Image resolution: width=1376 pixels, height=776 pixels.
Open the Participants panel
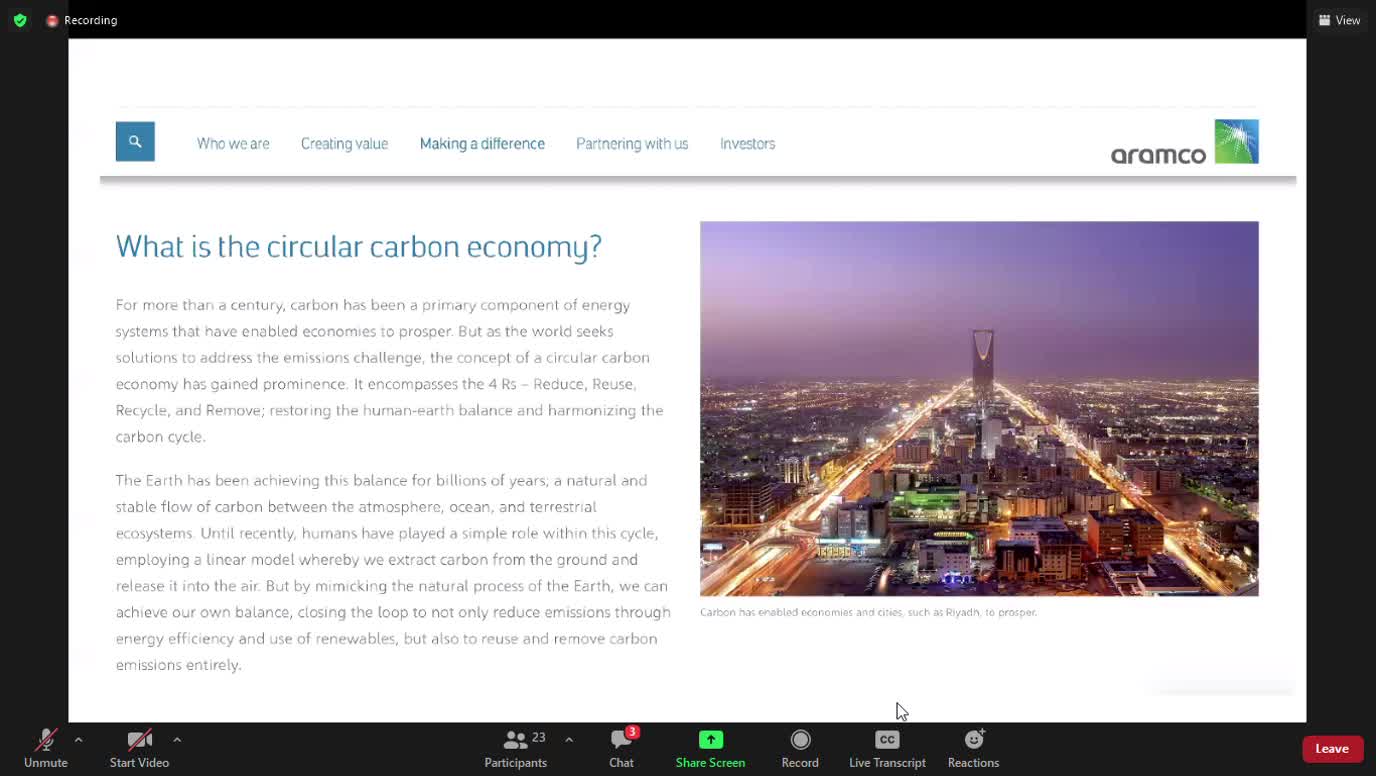pyautogui.click(x=516, y=748)
